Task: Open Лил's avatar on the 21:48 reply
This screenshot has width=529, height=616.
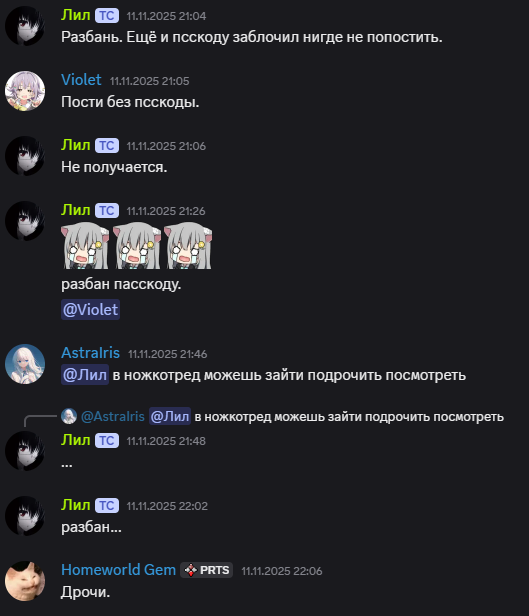Action: tap(25, 451)
